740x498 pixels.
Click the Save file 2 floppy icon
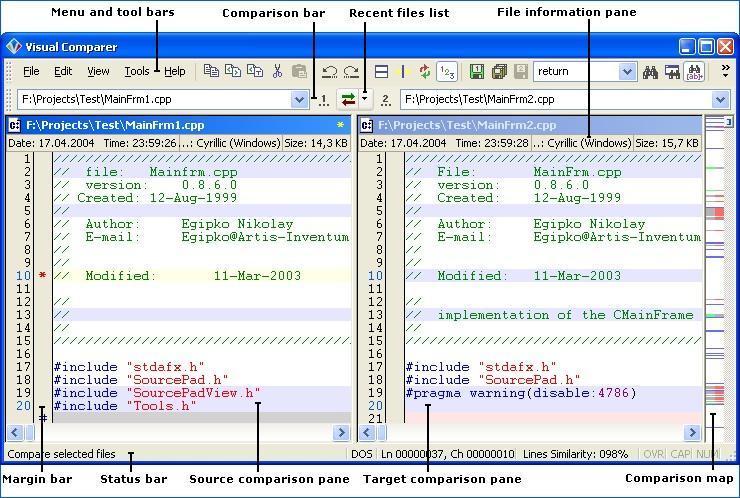click(521, 72)
